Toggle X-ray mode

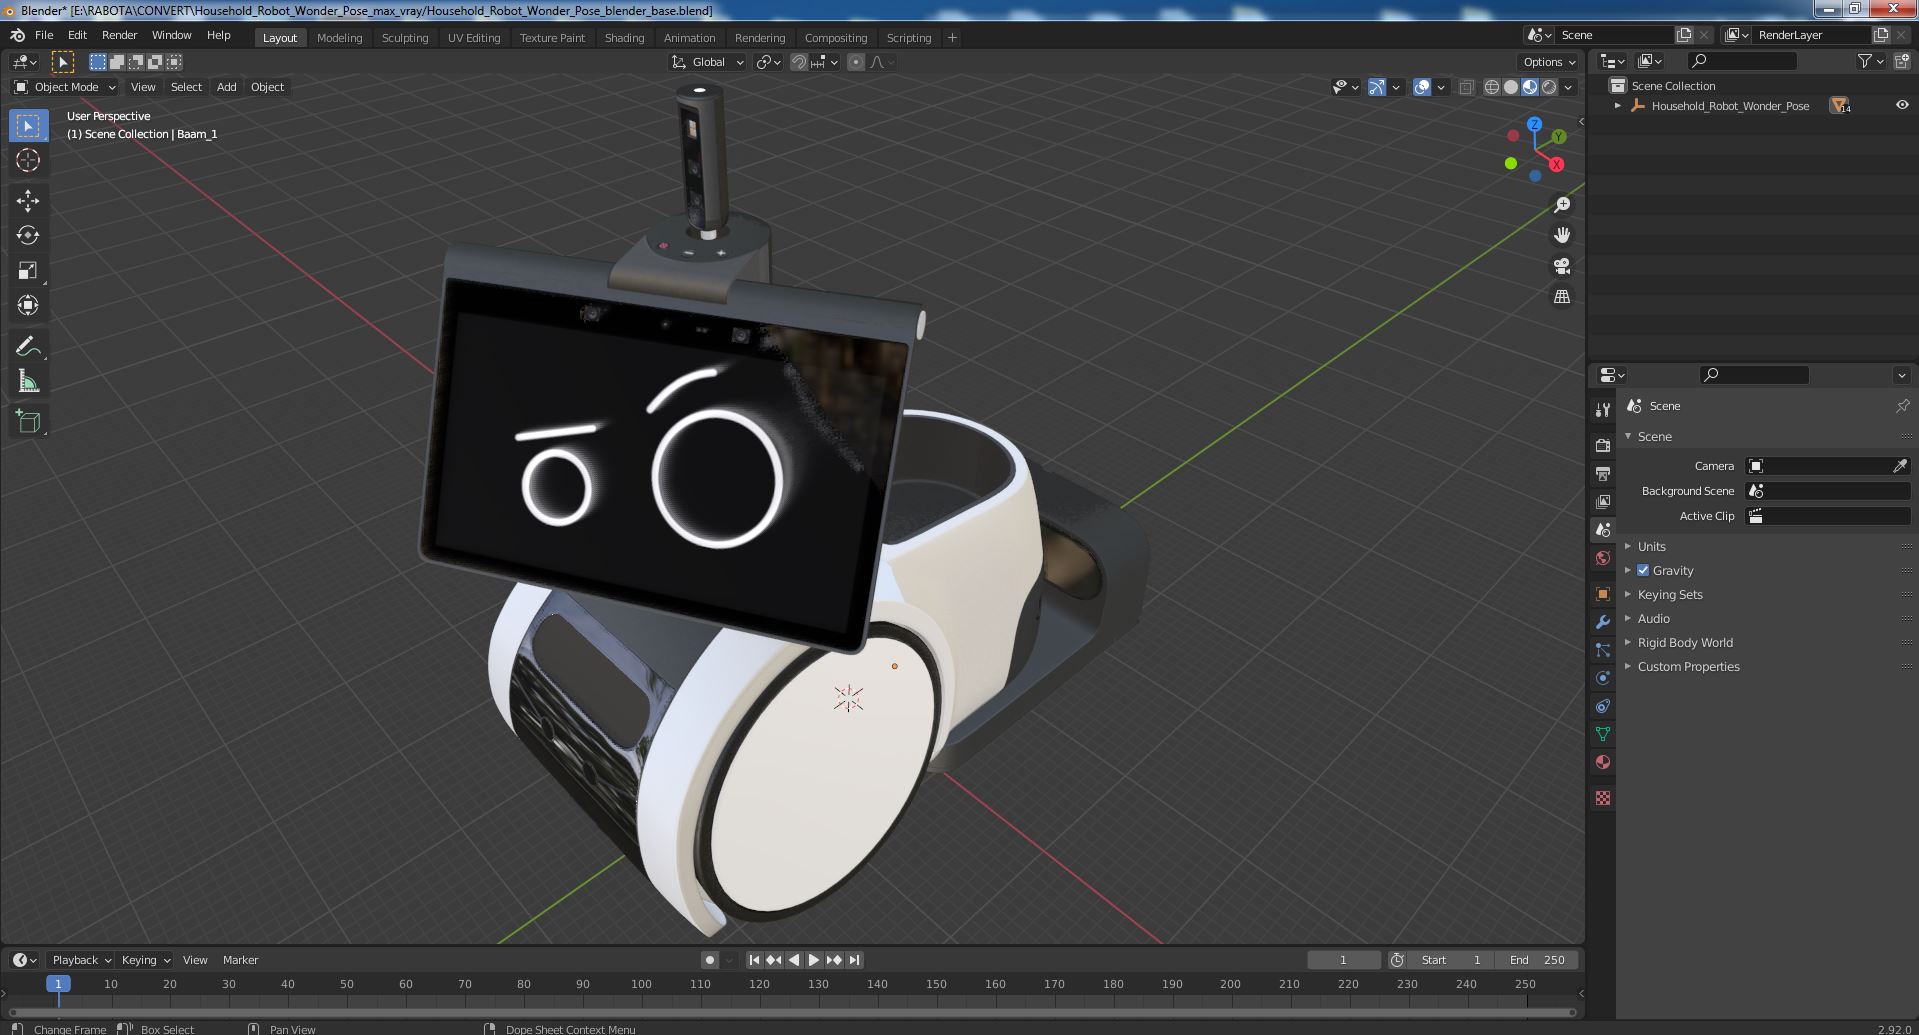pos(1466,87)
